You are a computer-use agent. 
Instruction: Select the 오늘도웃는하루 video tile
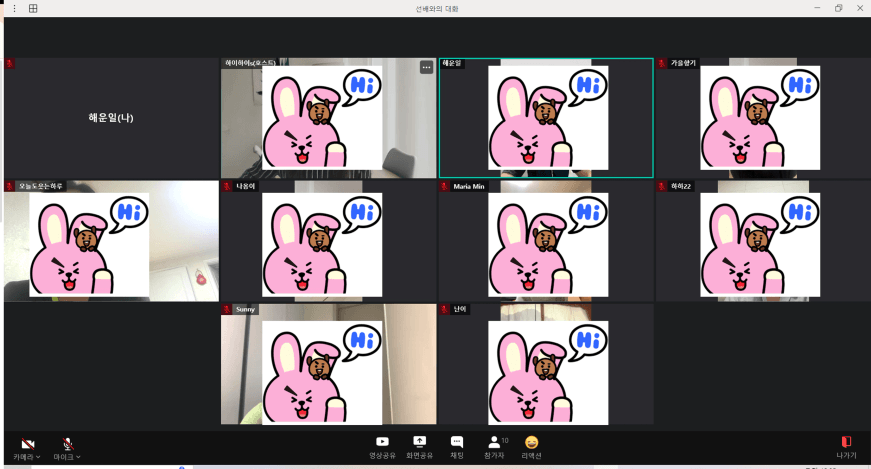111,241
